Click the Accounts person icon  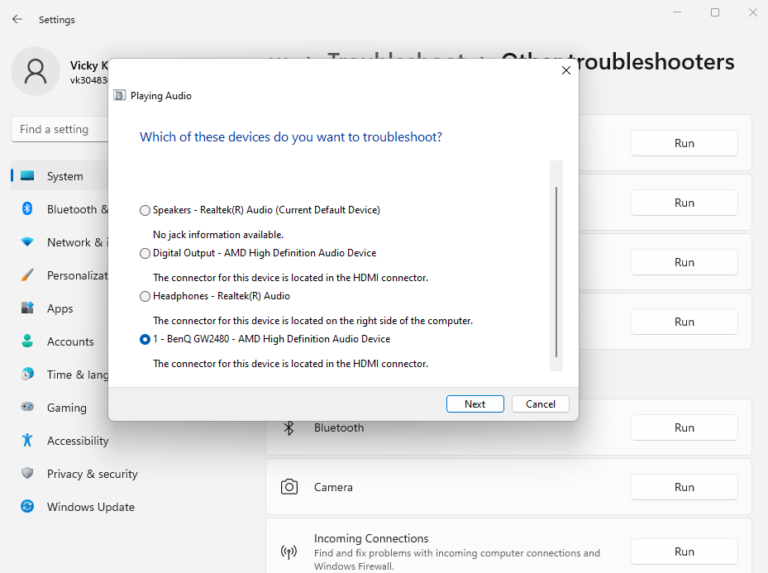click(x=27, y=342)
